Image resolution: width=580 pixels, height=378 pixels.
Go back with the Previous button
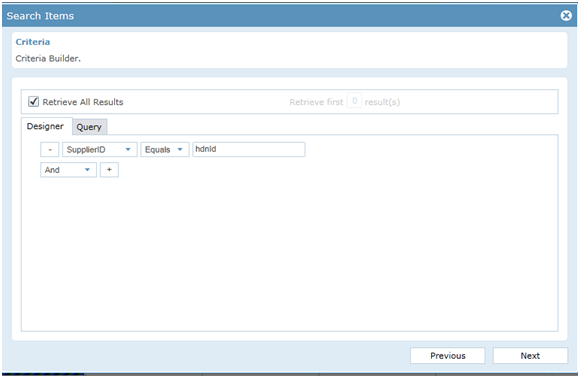point(448,356)
